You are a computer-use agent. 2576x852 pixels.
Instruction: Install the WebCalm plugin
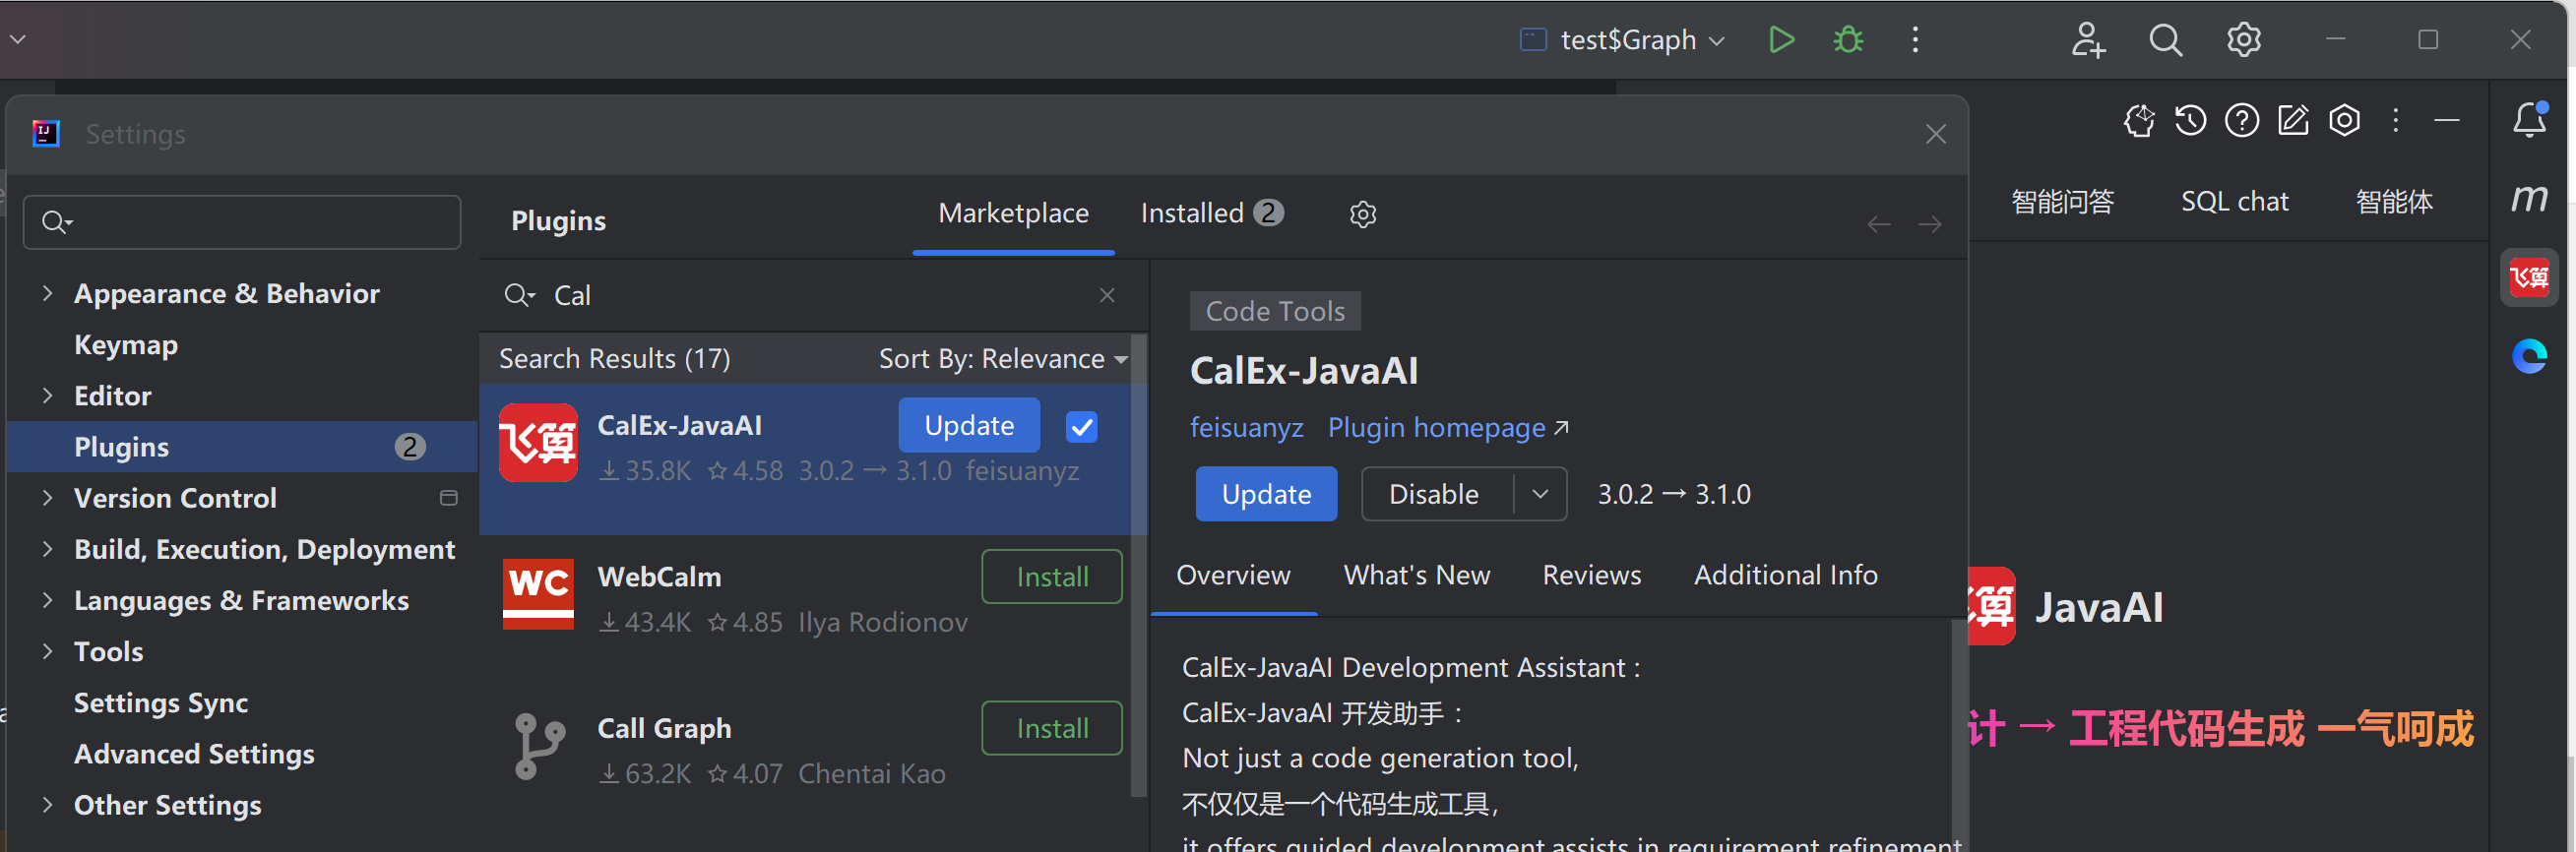pos(1051,577)
